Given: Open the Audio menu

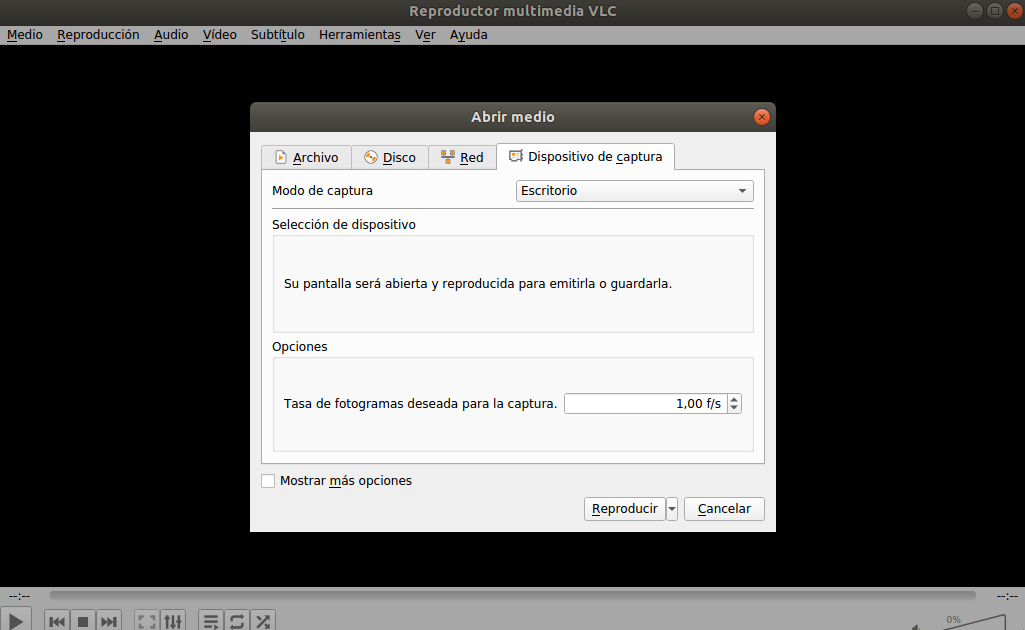Looking at the screenshot, I should 171,35.
